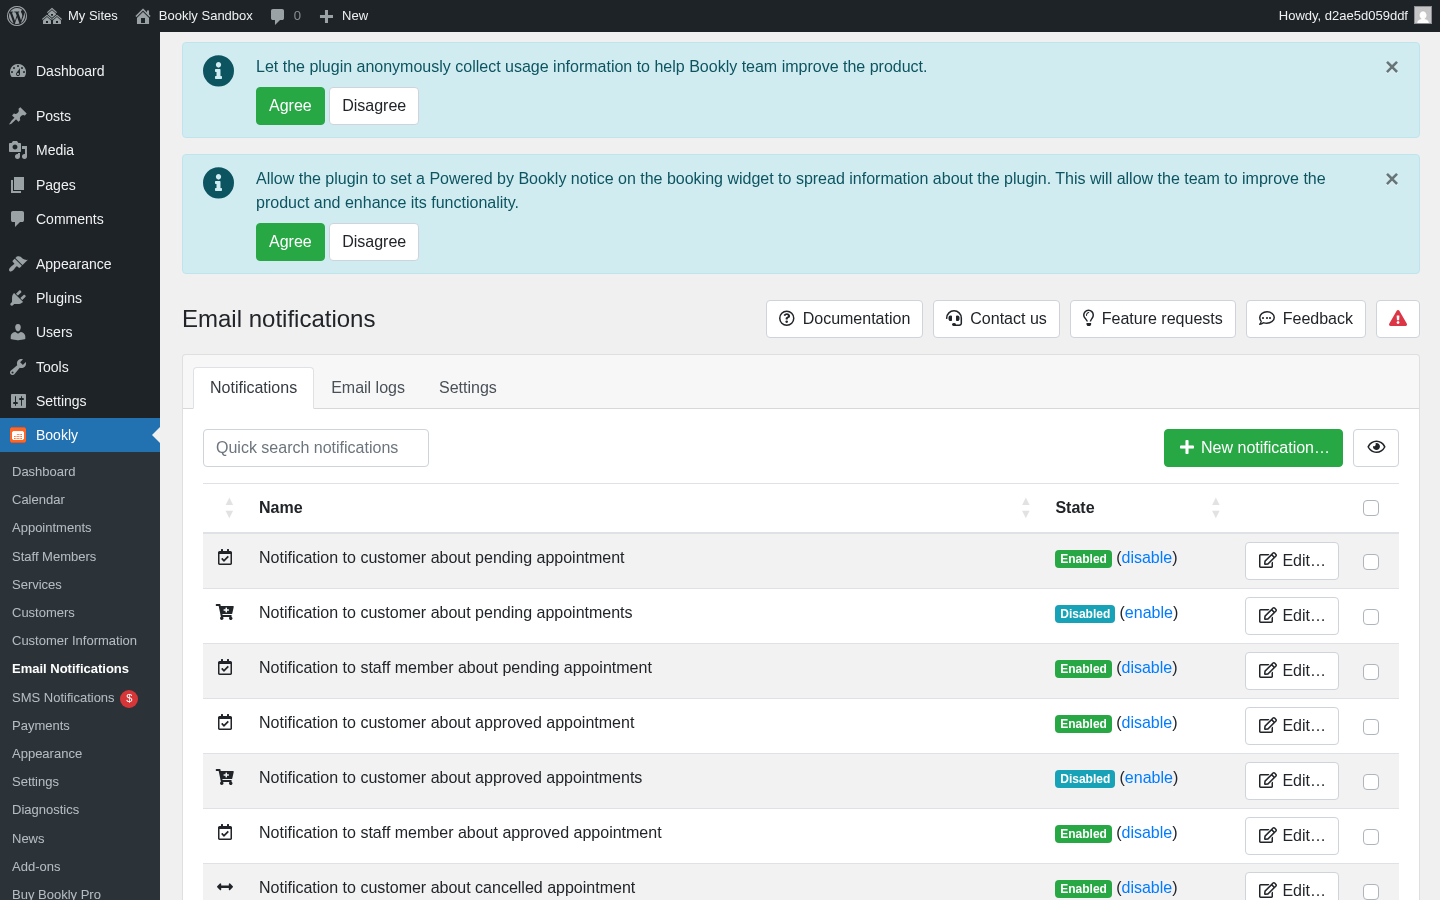Image resolution: width=1440 pixels, height=900 pixels.
Task: Sort table by Name column
Action: tap(644, 508)
